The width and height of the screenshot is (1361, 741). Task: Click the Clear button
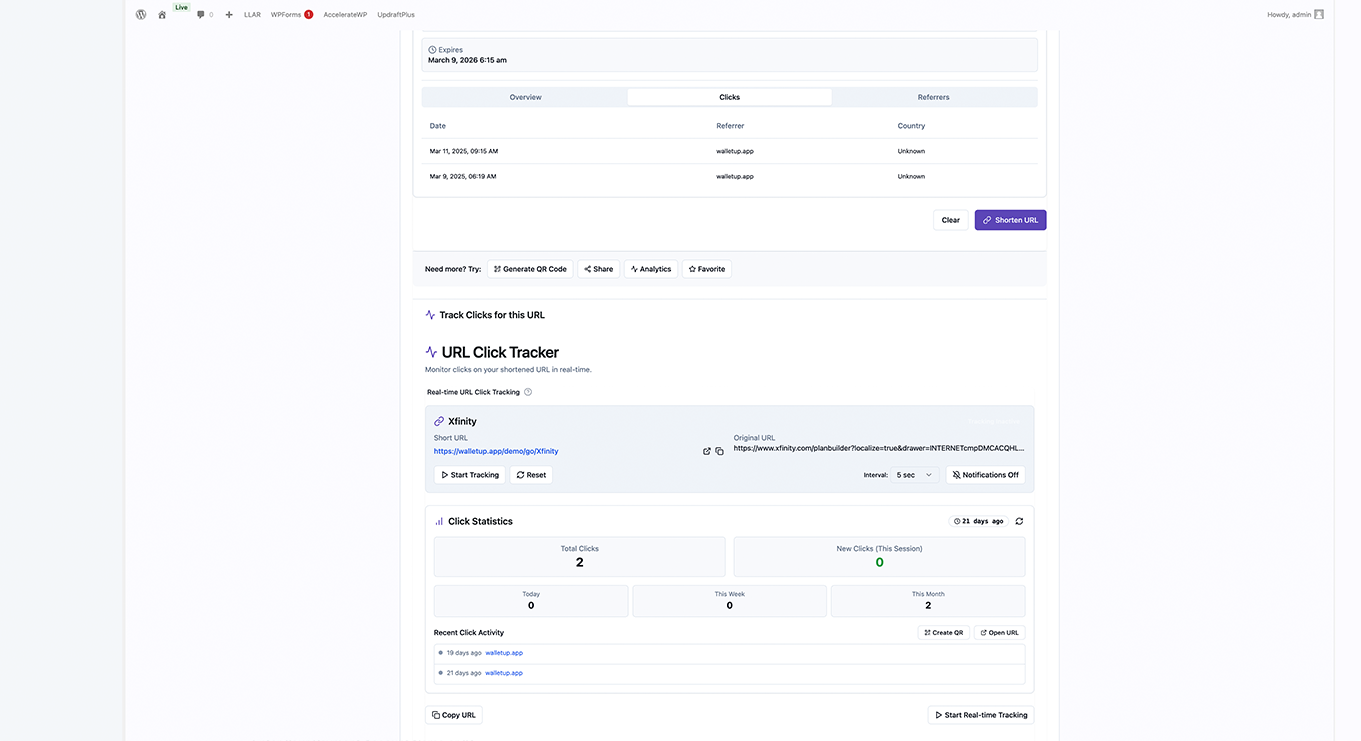tap(950, 220)
